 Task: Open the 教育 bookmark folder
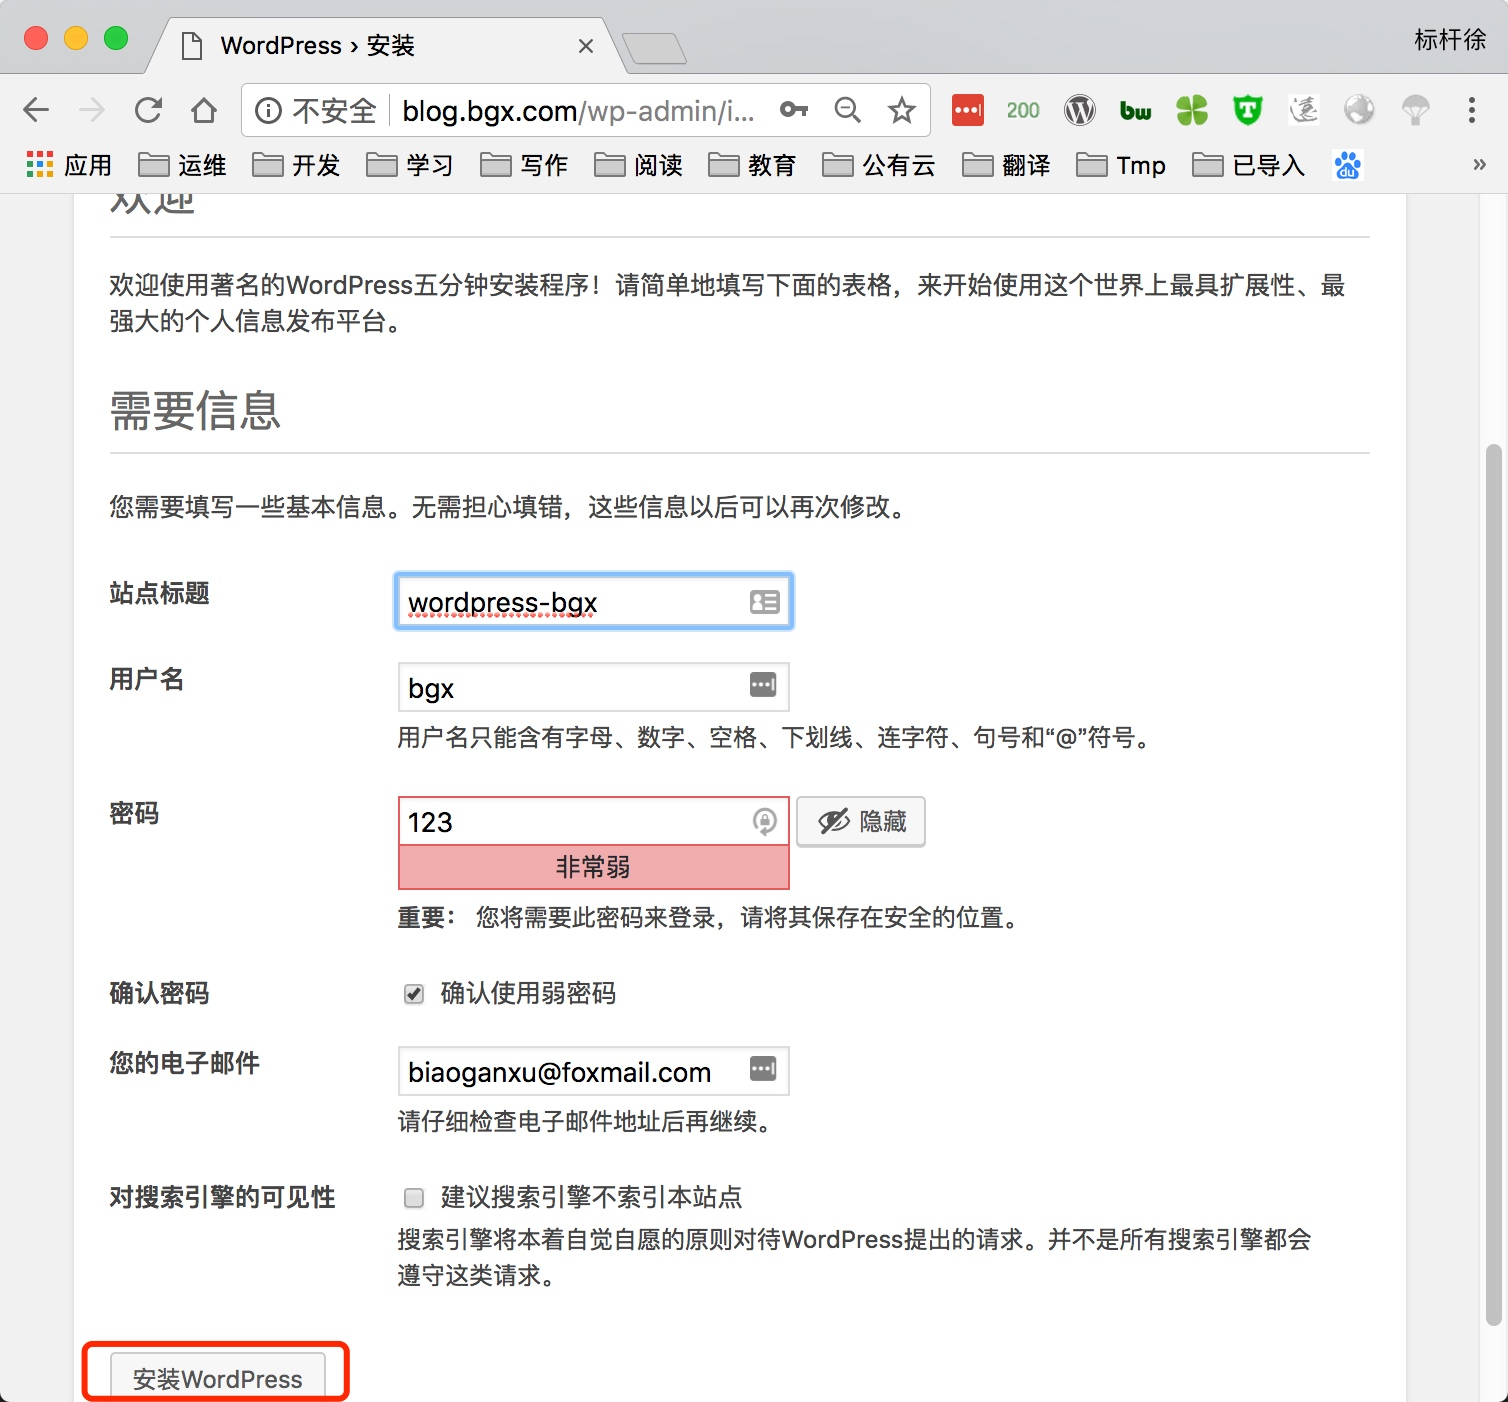tap(752, 165)
